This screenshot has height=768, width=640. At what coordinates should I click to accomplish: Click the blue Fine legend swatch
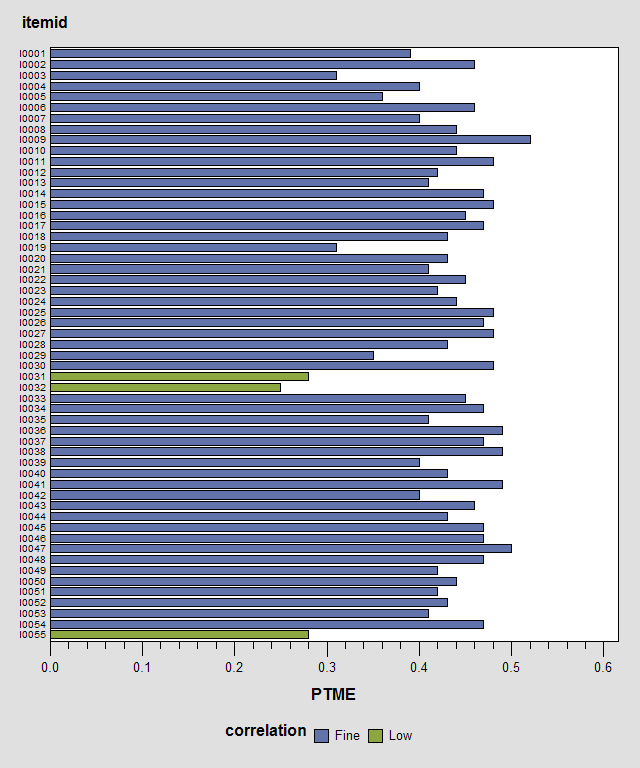point(321,736)
